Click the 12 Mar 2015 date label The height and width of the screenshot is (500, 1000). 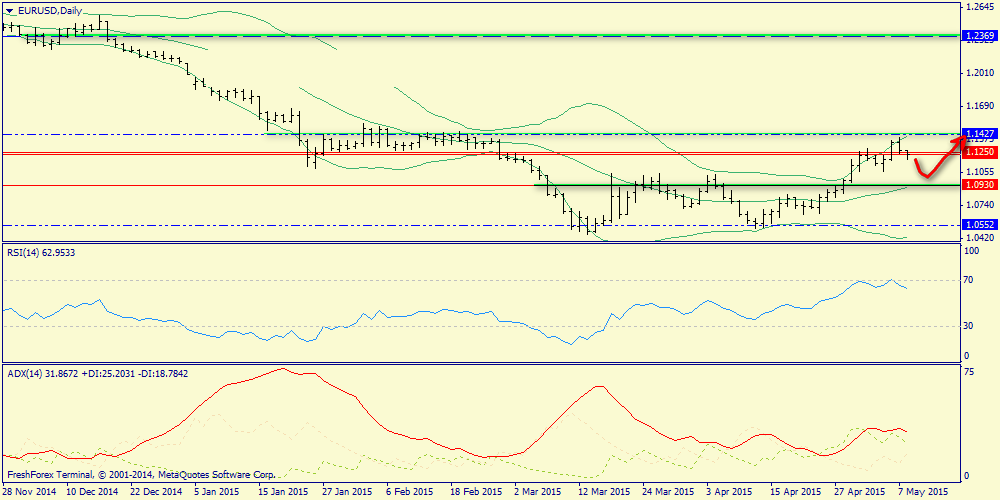602,492
